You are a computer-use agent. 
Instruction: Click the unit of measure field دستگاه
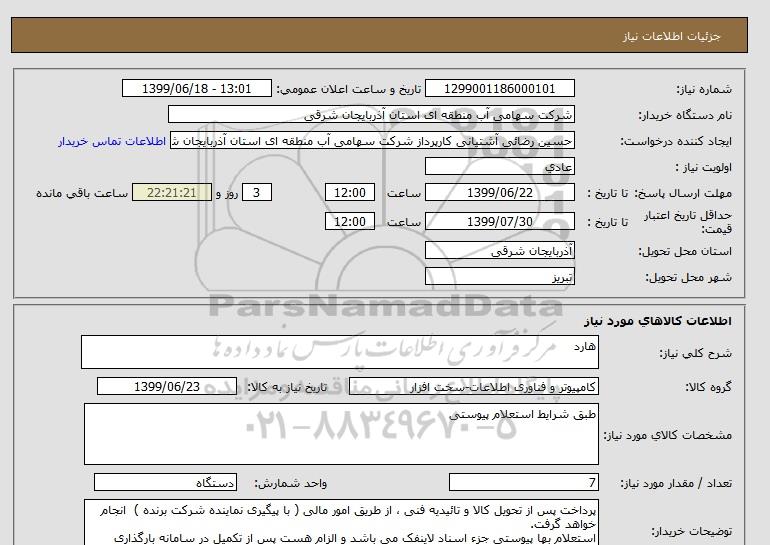[165, 483]
